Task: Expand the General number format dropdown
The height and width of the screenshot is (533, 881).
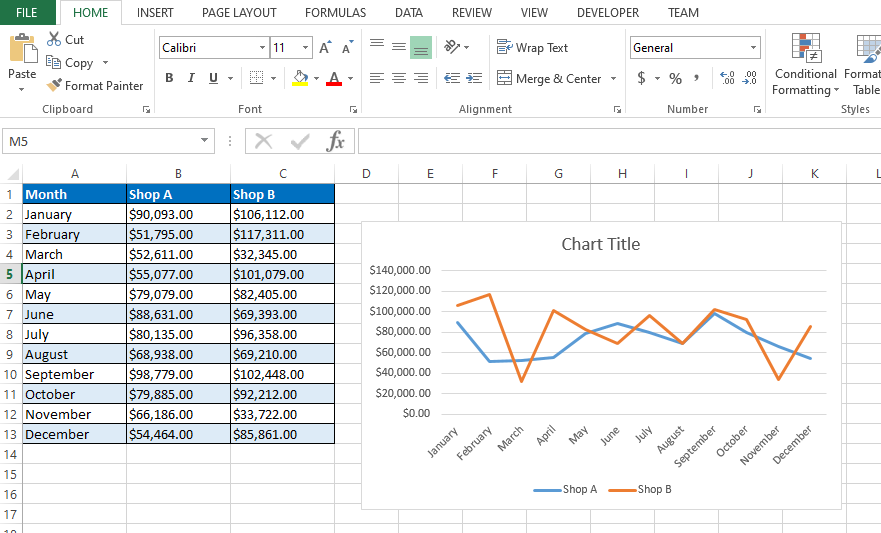Action: click(x=753, y=48)
